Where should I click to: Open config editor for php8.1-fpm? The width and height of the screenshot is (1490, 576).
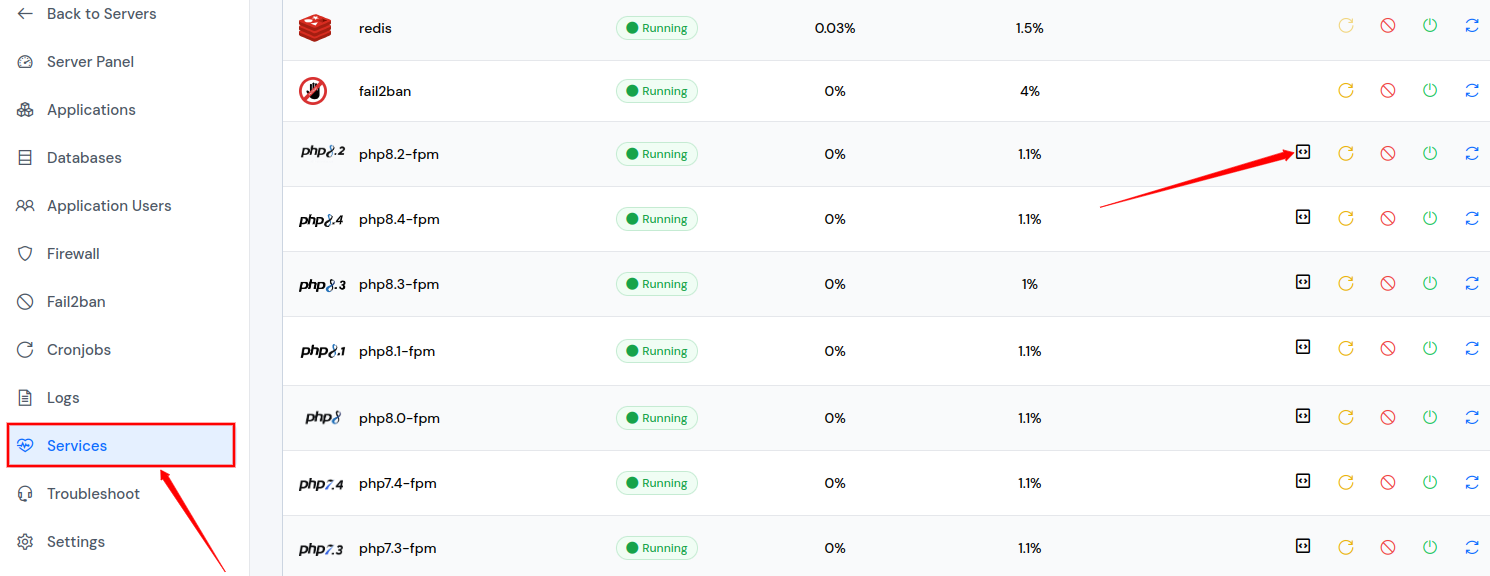(1303, 347)
